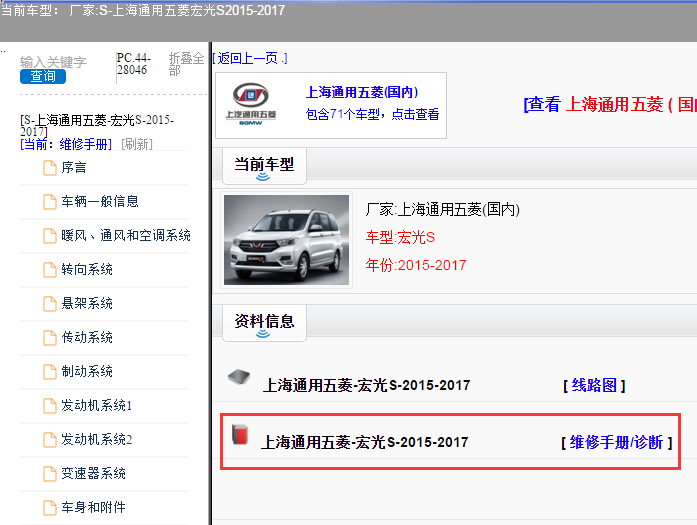Click the PC.44-28046 text

point(134,64)
